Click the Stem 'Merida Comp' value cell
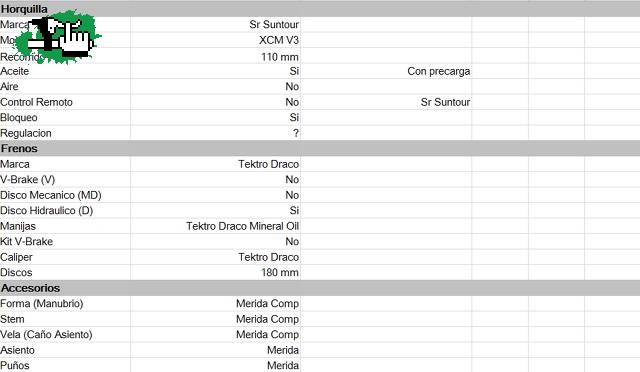Screen dimensions: 640x372 [216, 319]
